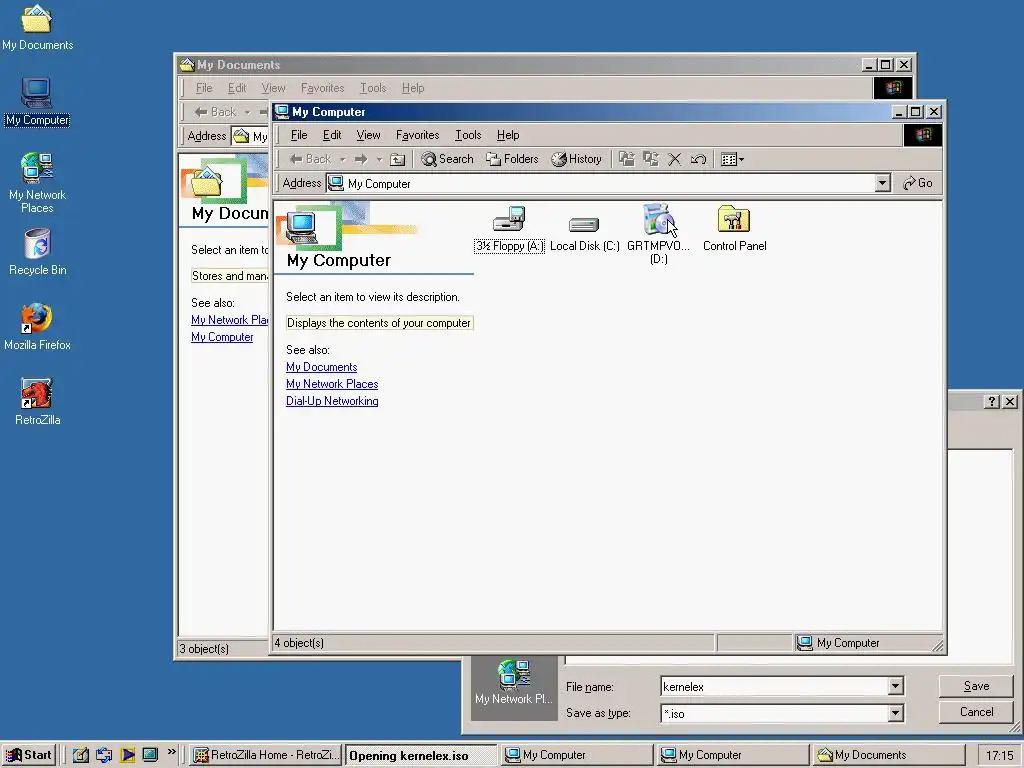Select the GRTMPVOL (D:) CD drive icon
Screen dimensions: 1024x768
658,233
